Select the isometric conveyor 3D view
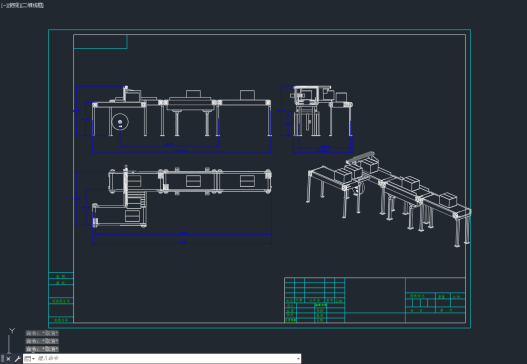Screen dimensions: 527x364 coord(389,199)
